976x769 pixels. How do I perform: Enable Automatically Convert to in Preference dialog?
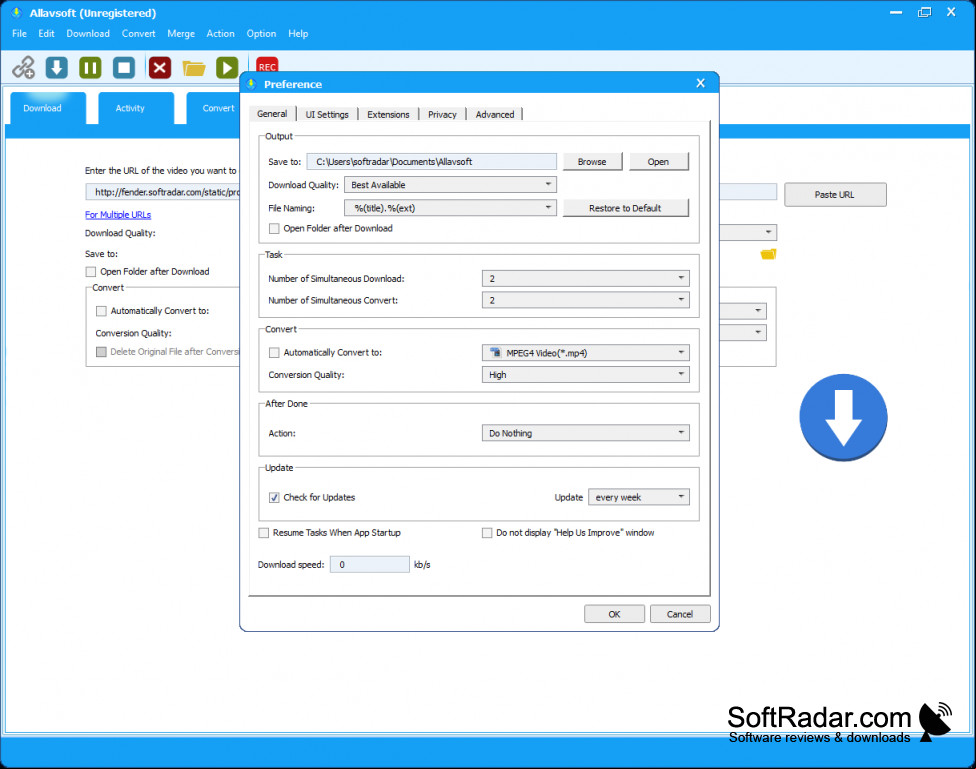click(x=274, y=352)
